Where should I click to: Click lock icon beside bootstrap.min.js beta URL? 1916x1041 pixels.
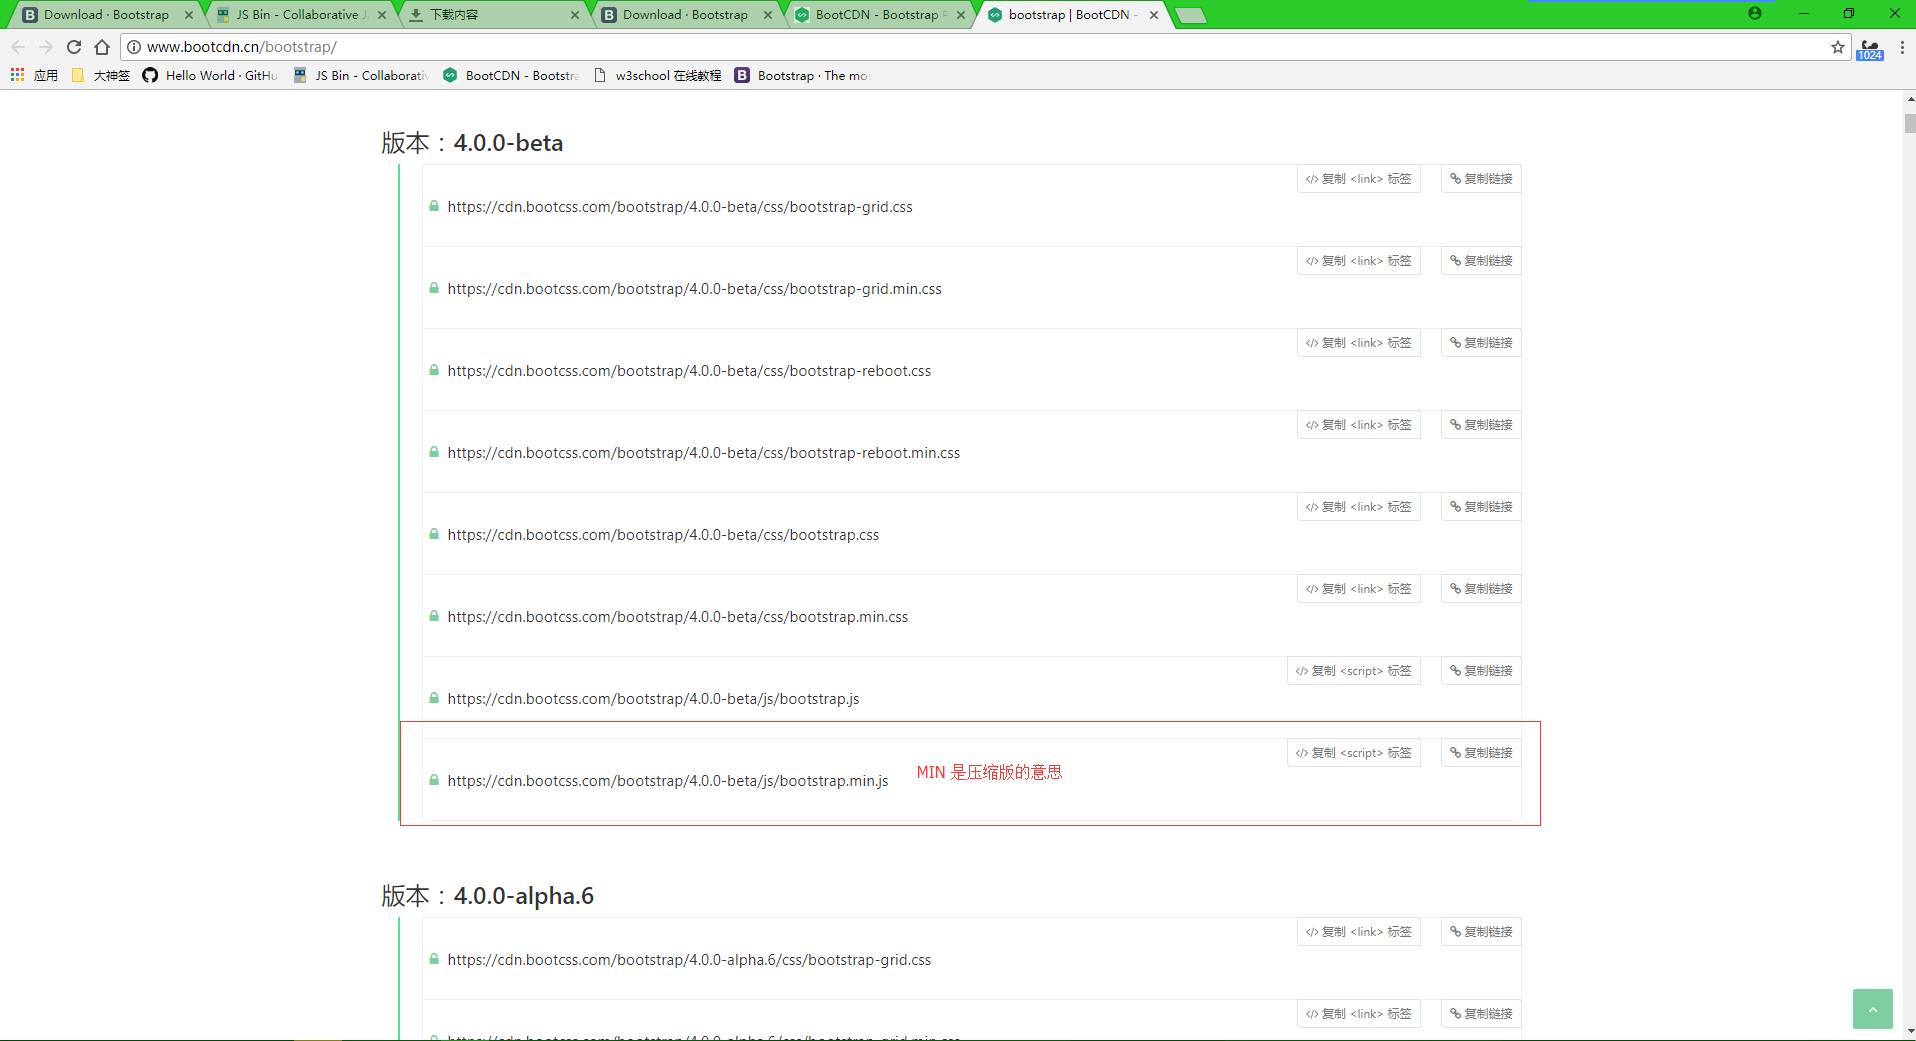(434, 780)
